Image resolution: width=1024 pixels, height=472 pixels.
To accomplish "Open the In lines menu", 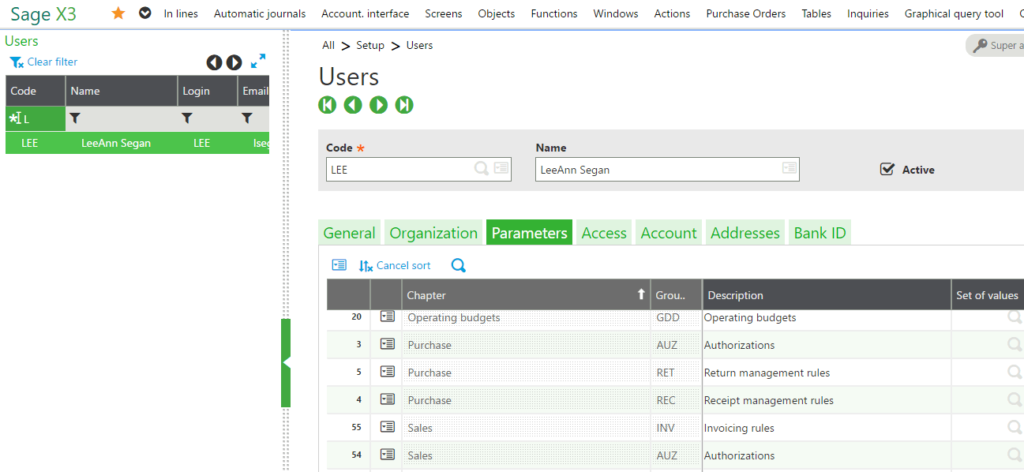I will (181, 14).
